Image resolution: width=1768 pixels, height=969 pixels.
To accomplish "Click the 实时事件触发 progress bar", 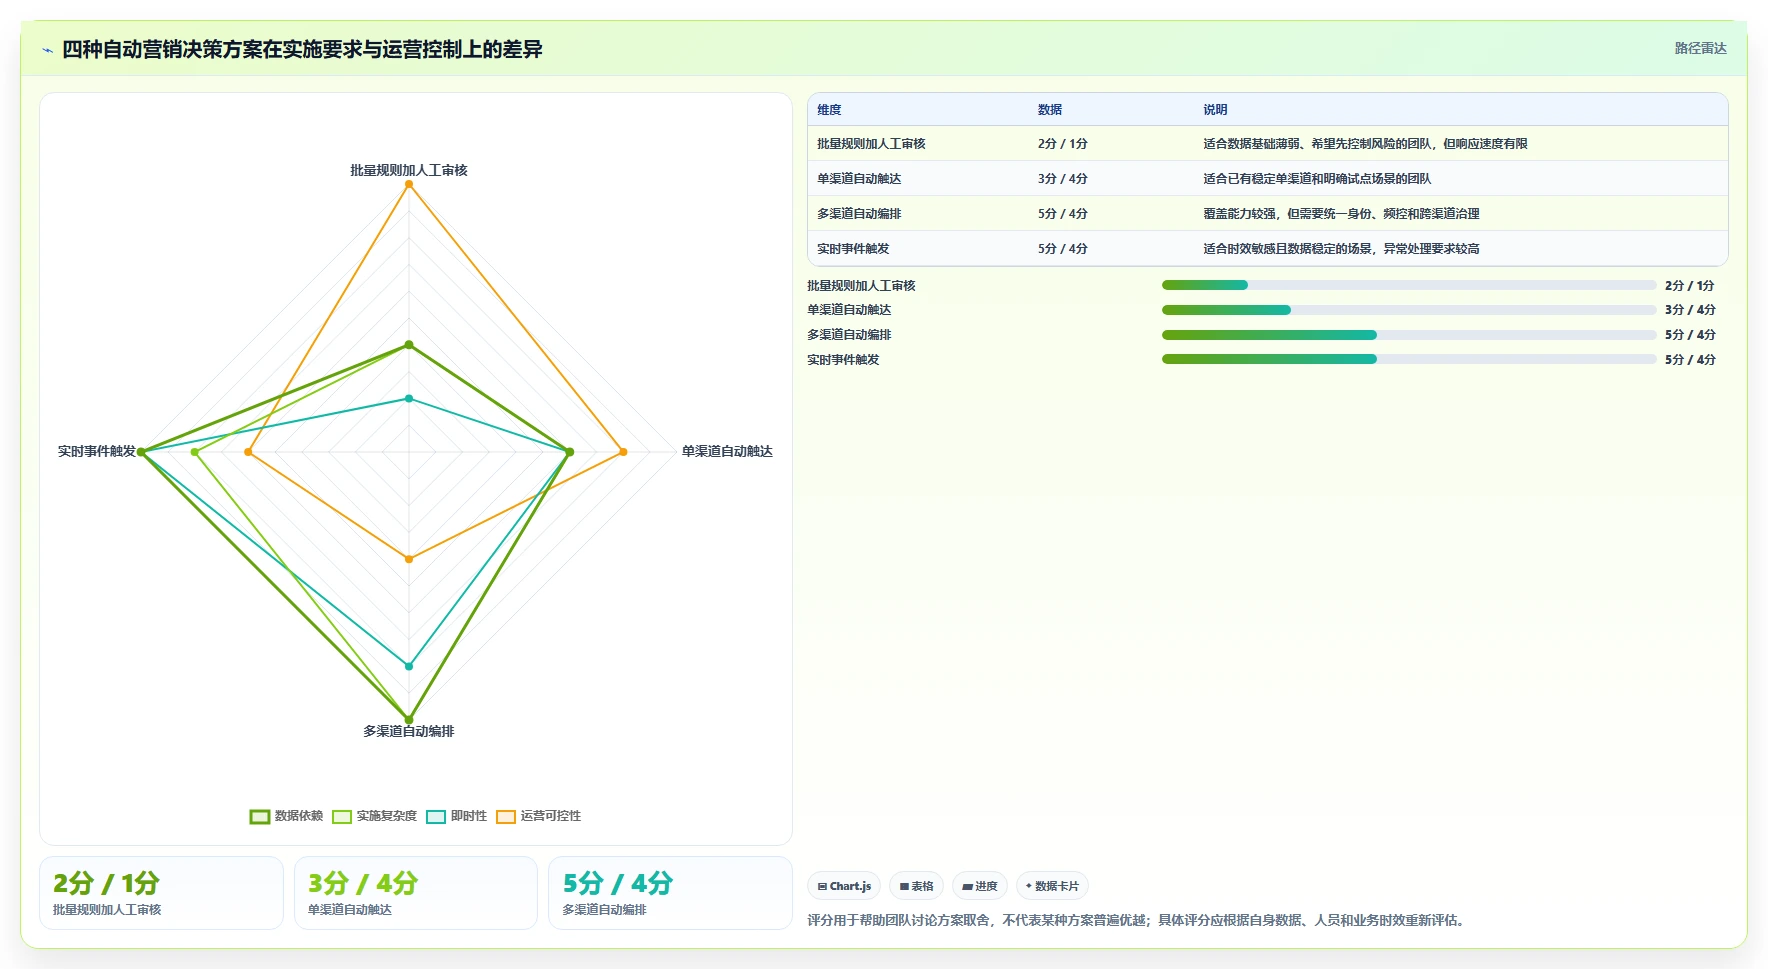I will (x=1409, y=359).
